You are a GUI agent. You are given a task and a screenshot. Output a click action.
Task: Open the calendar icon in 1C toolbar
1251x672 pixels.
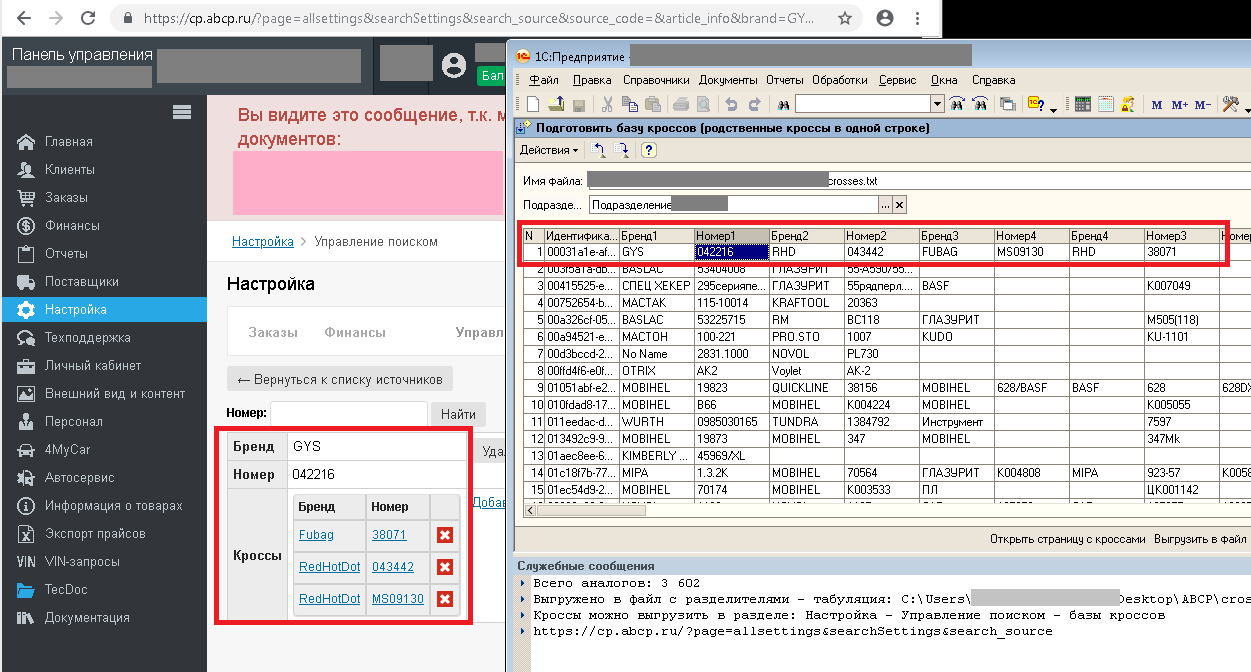1105,104
